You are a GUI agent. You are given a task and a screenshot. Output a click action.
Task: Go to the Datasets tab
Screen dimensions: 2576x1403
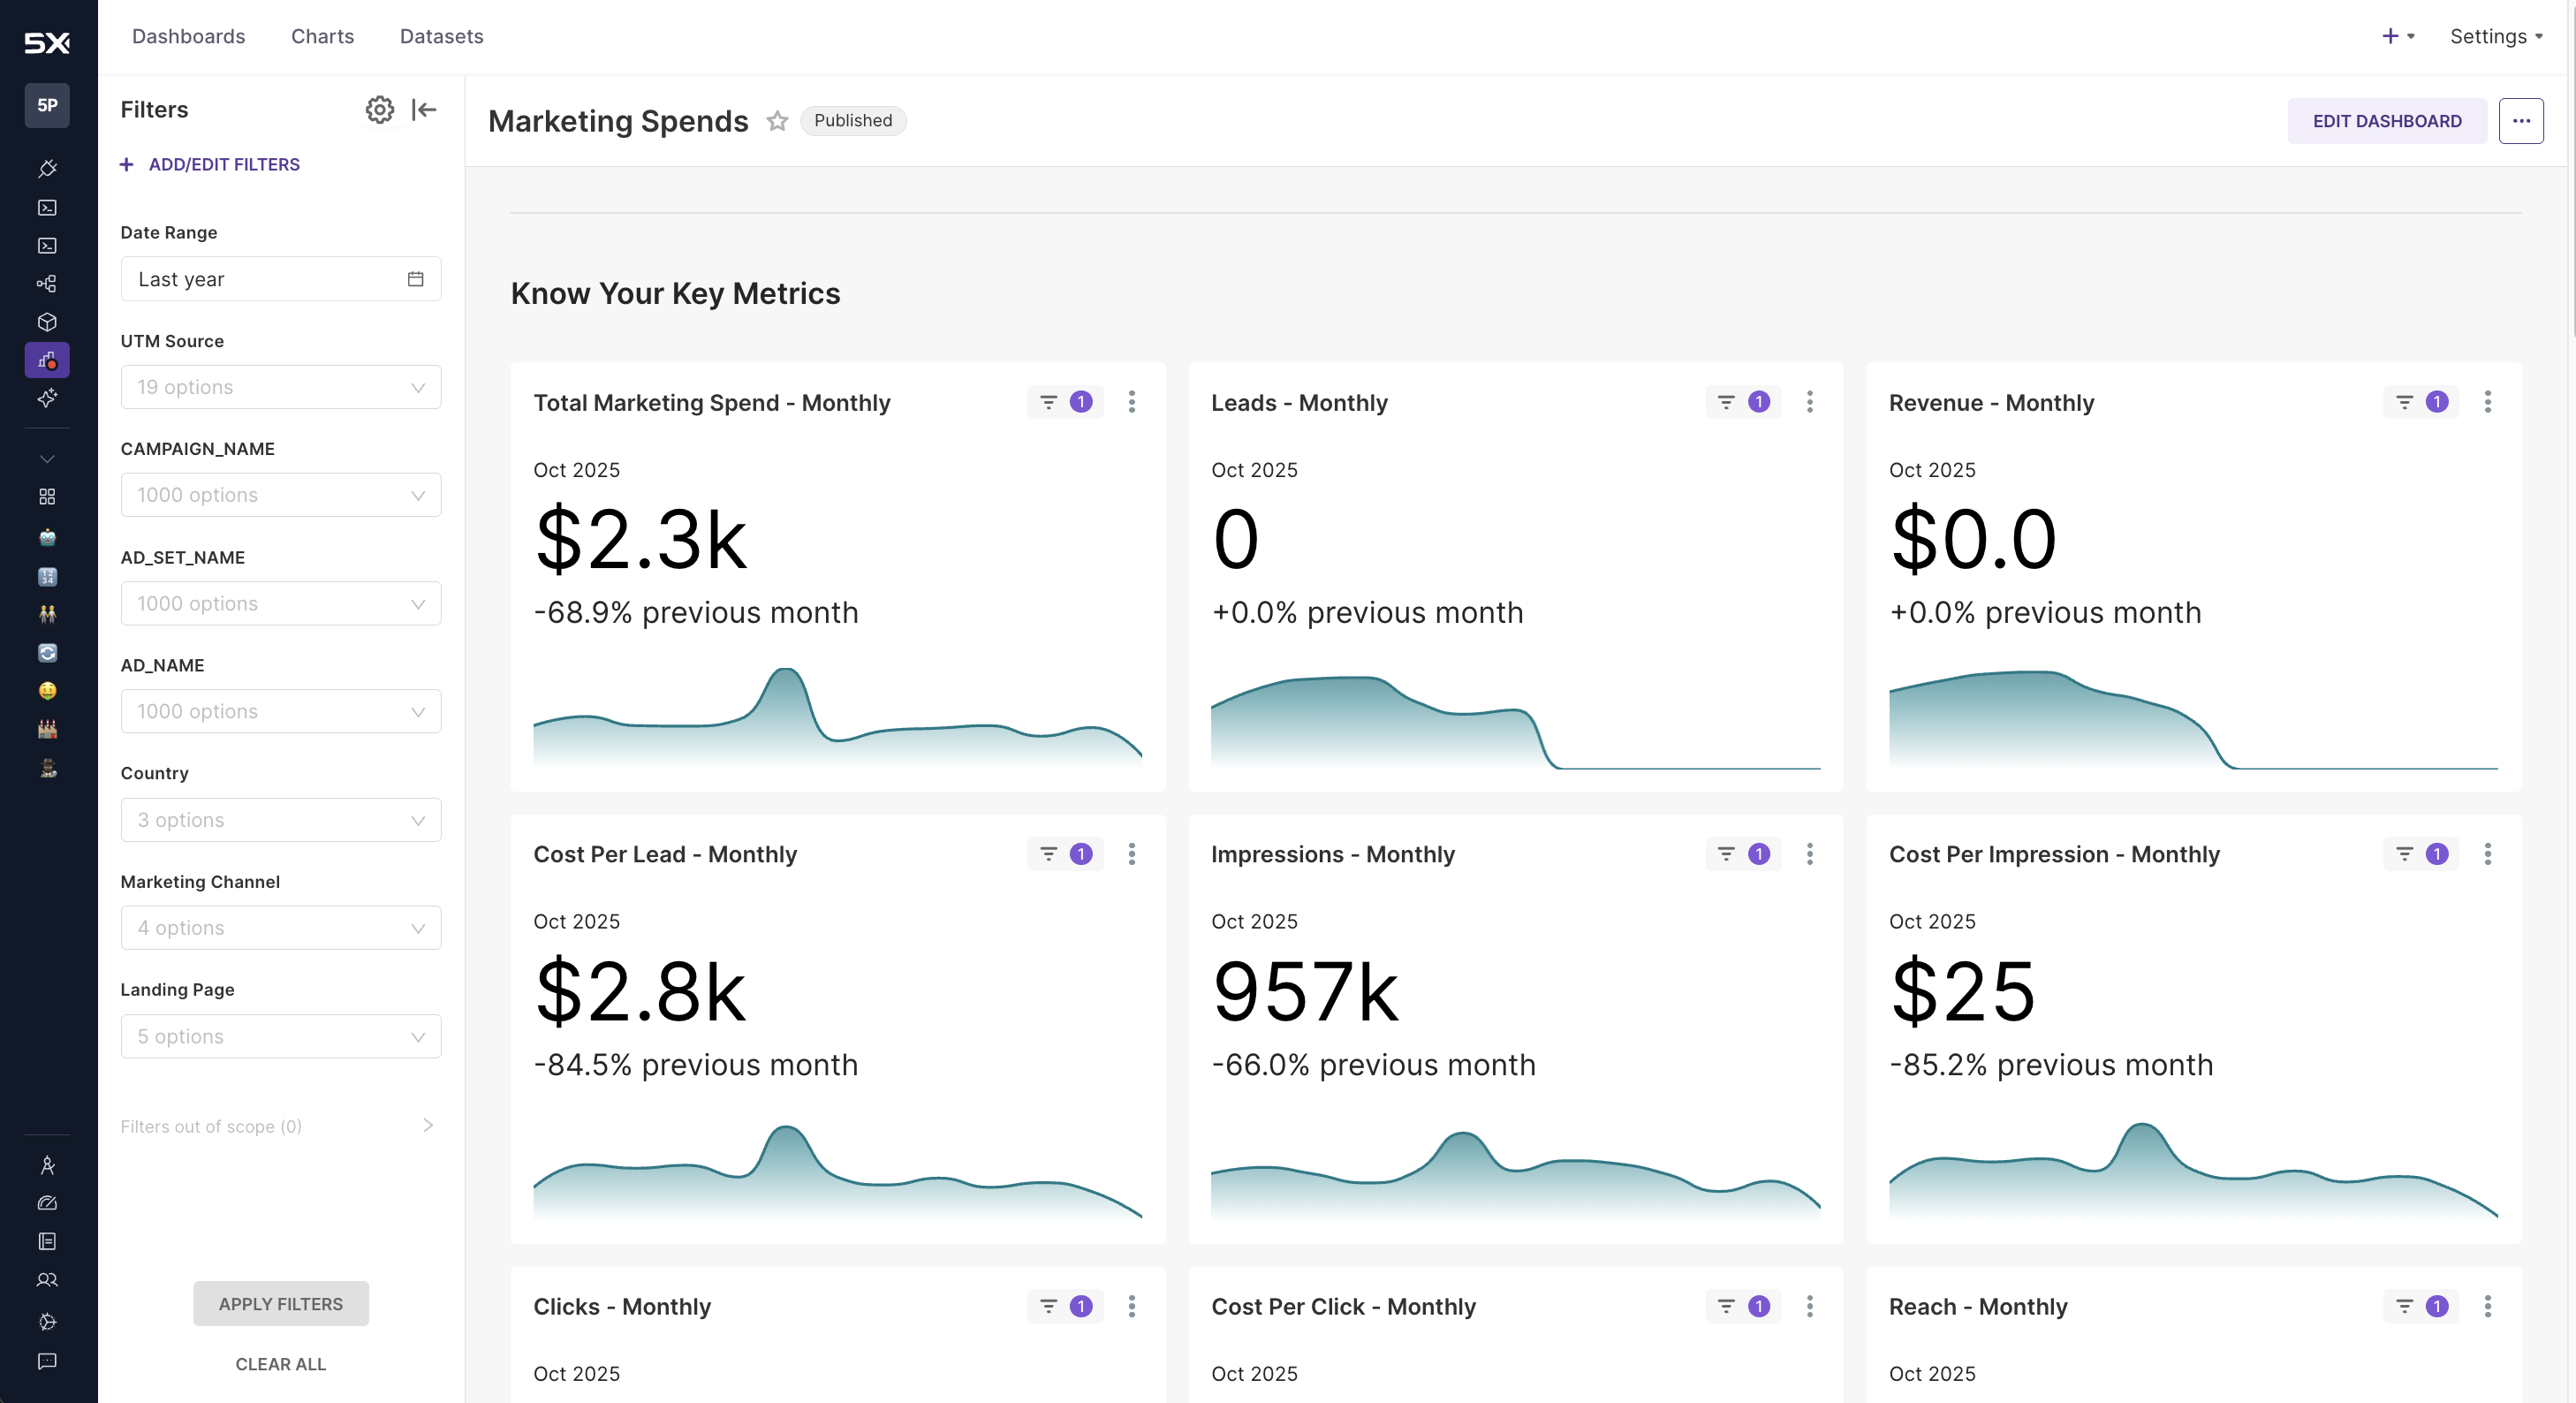[441, 36]
